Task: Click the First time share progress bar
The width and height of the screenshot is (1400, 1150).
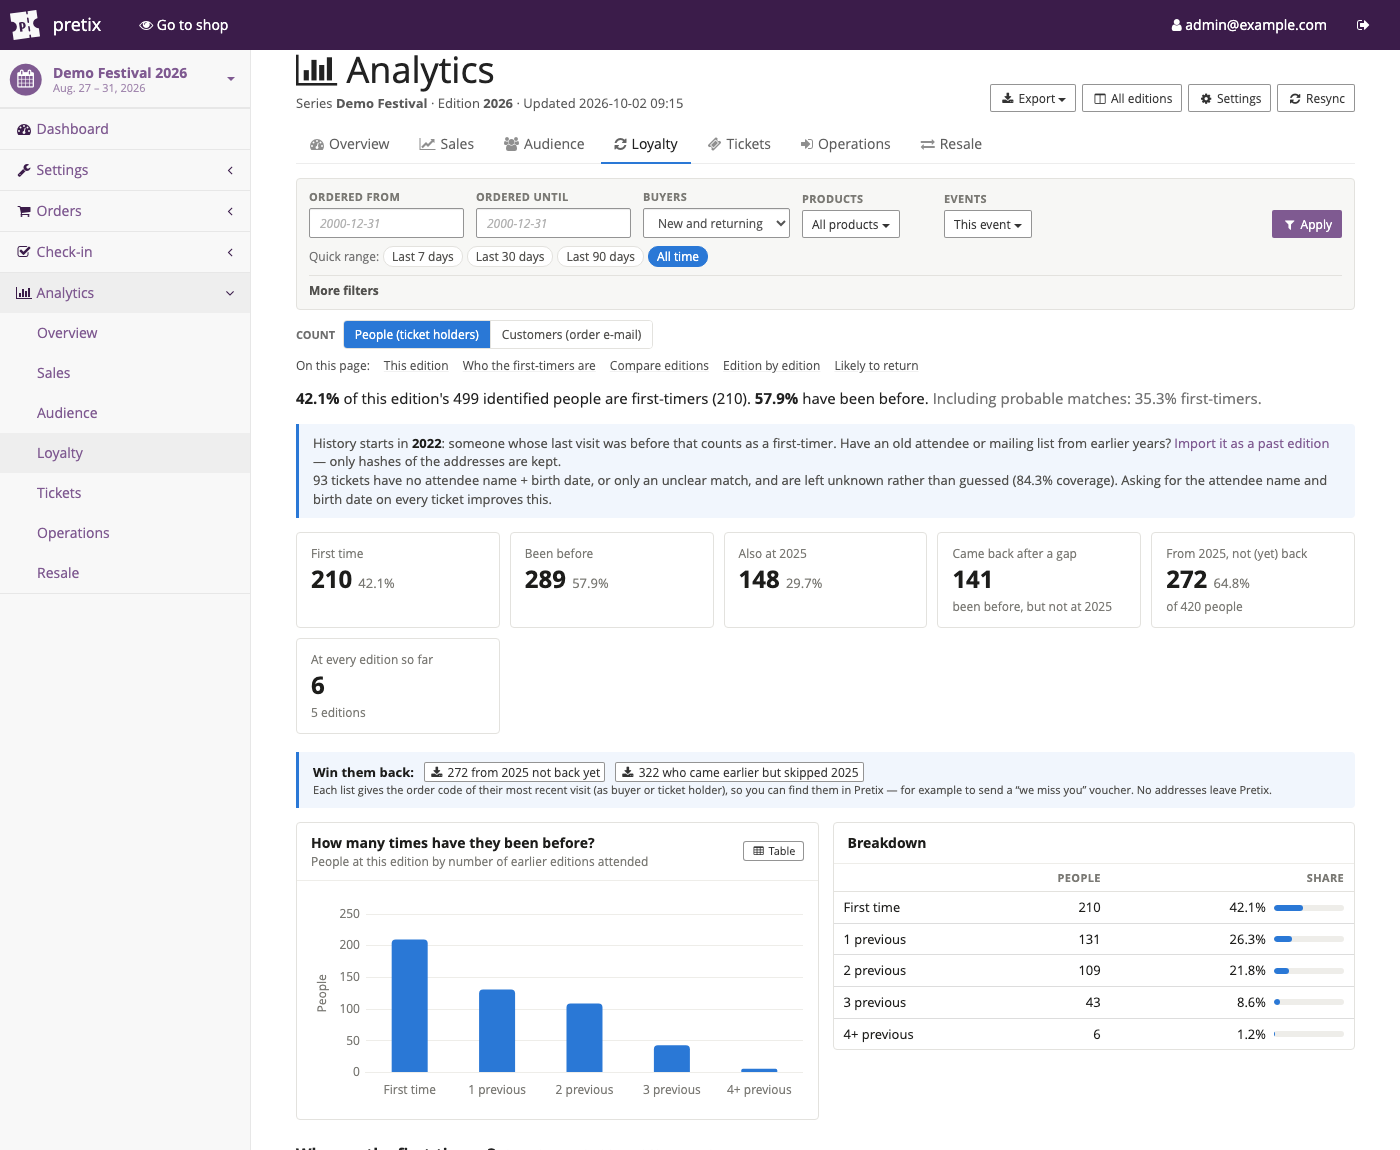Action: (1308, 908)
